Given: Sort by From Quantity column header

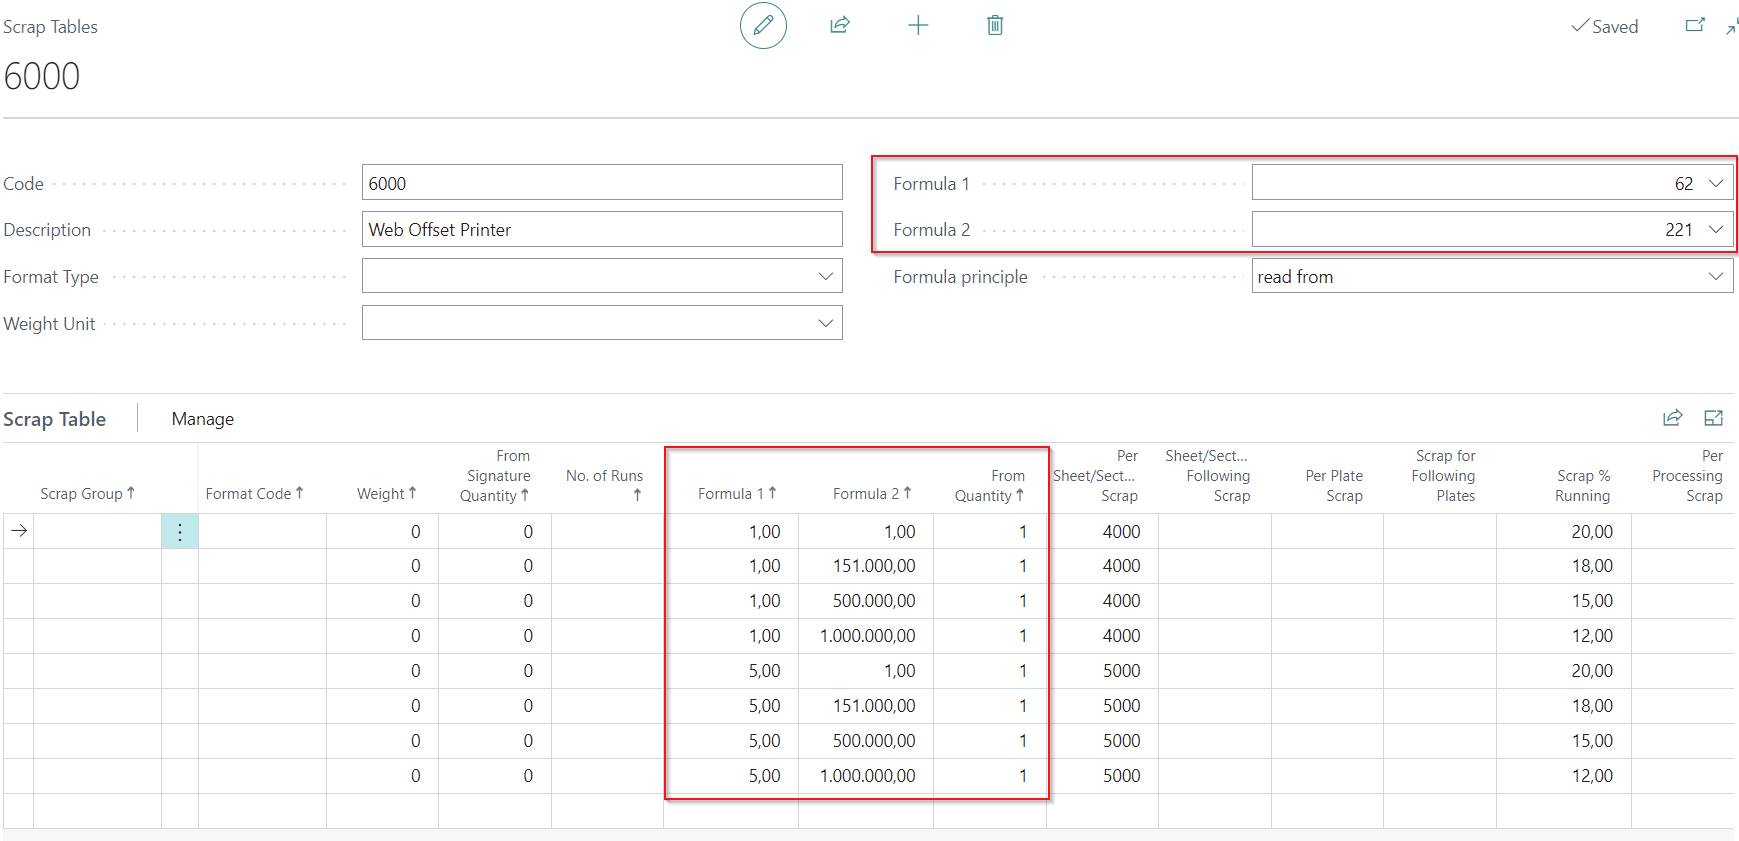Looking at the screenshot, I should (x=989, y=486).
